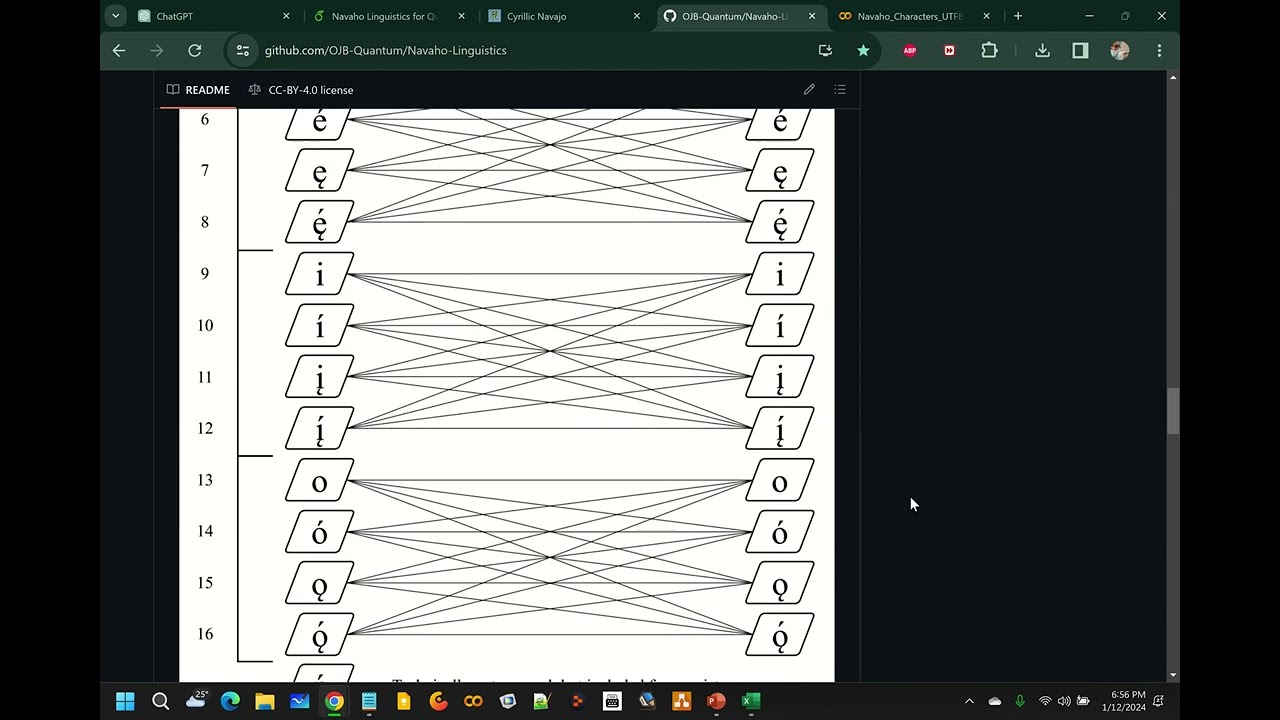Viewport: 1280px width, 720px height.
Task: Launch Microsoft Edge from the taskbar
Action: [x=230, y=701]
